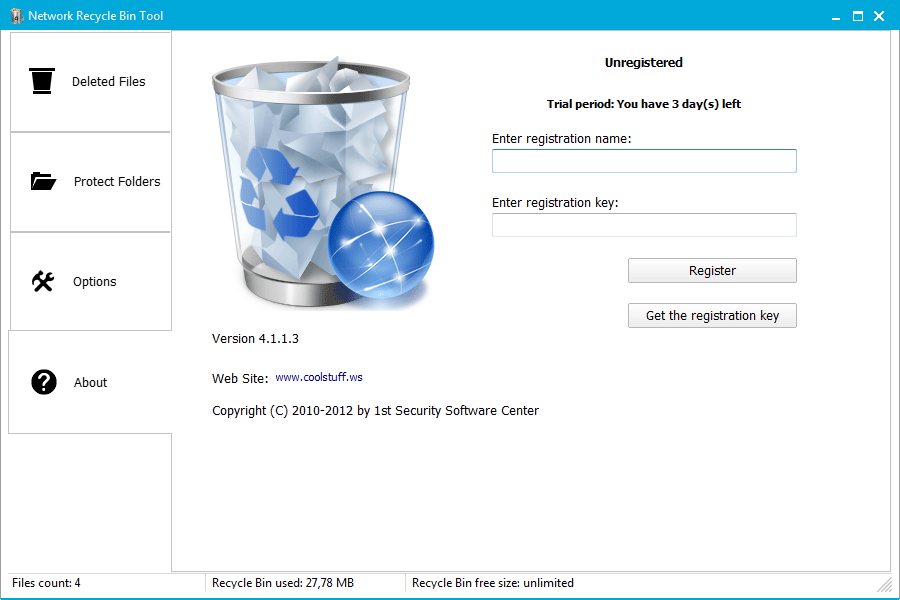Click the Trial period 3 days left text

click(643, 104)
